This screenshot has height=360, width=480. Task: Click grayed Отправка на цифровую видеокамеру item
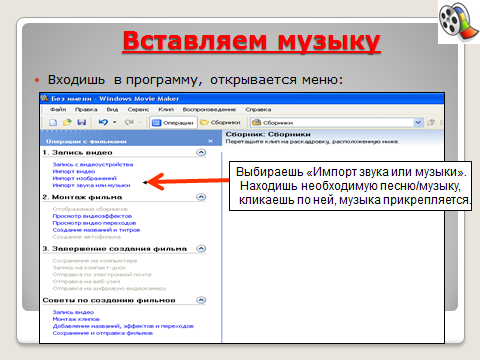pos(109,289)
